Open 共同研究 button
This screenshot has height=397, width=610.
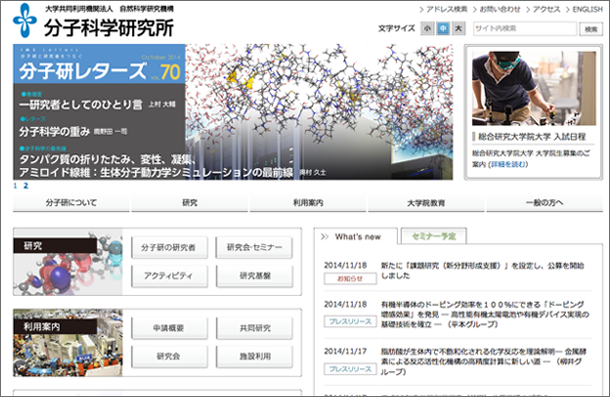coord(254,328)
